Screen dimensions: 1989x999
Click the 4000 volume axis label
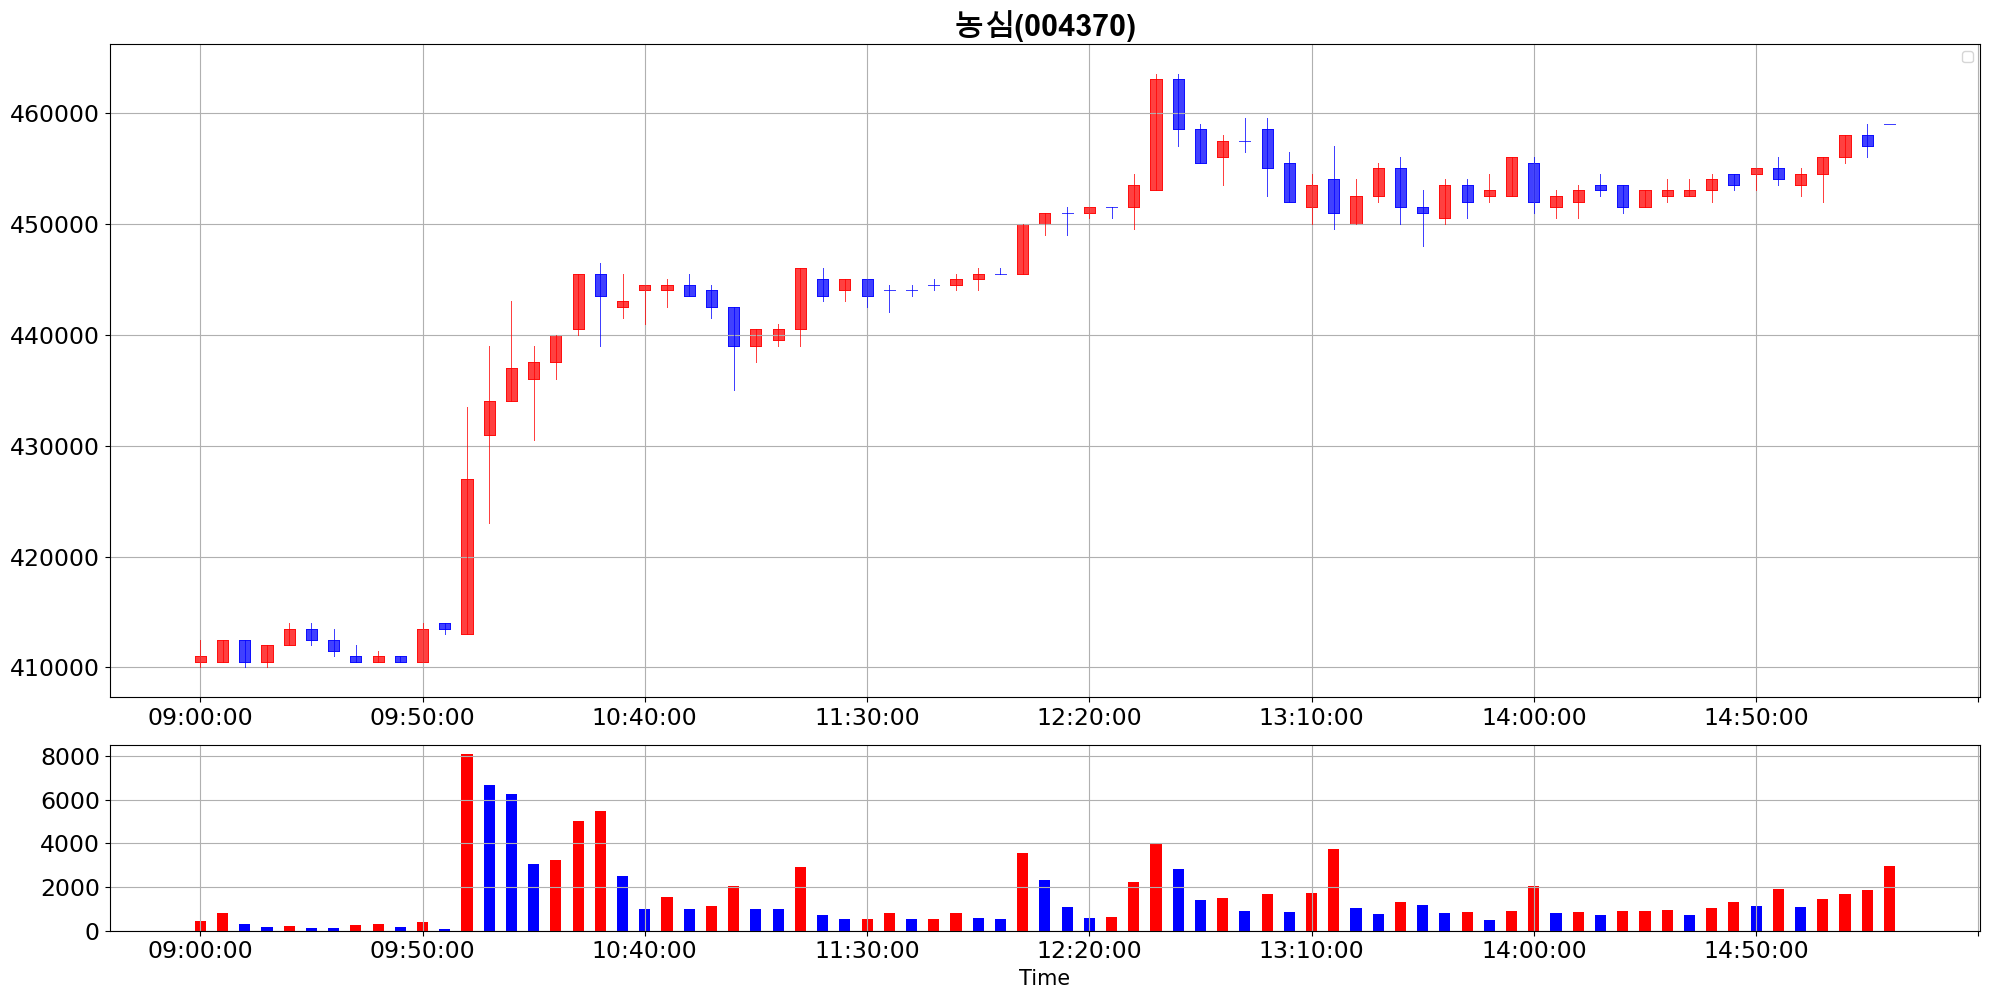point(70,844)
